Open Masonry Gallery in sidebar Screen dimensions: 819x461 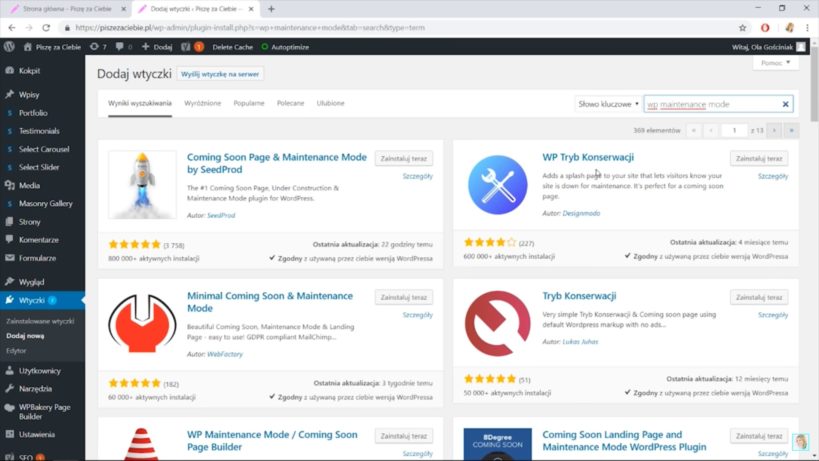(45, 204)
